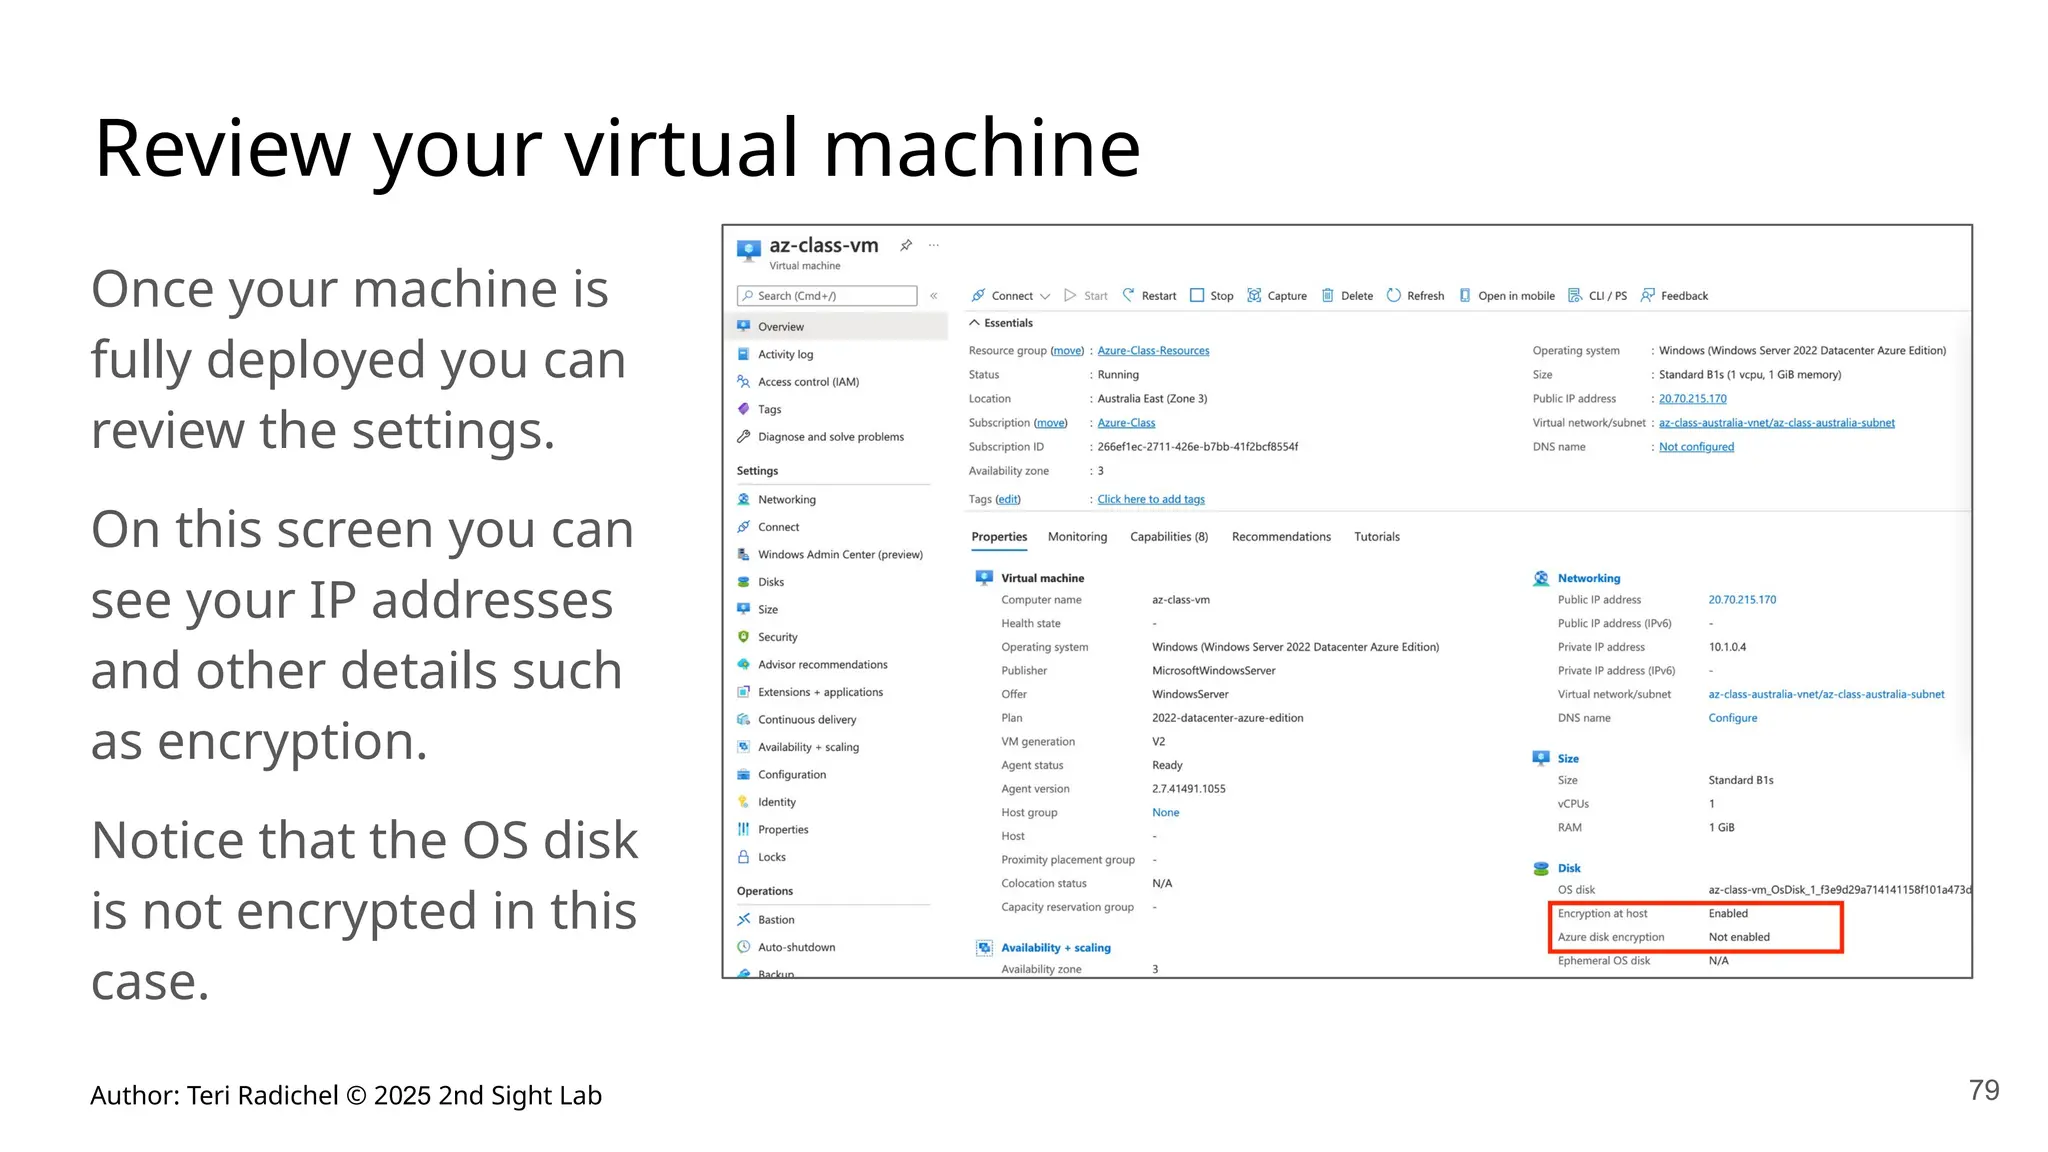Switch to the Monitoring tab
This screenshot has width=2048, height=1152.
pos(1077,537)
